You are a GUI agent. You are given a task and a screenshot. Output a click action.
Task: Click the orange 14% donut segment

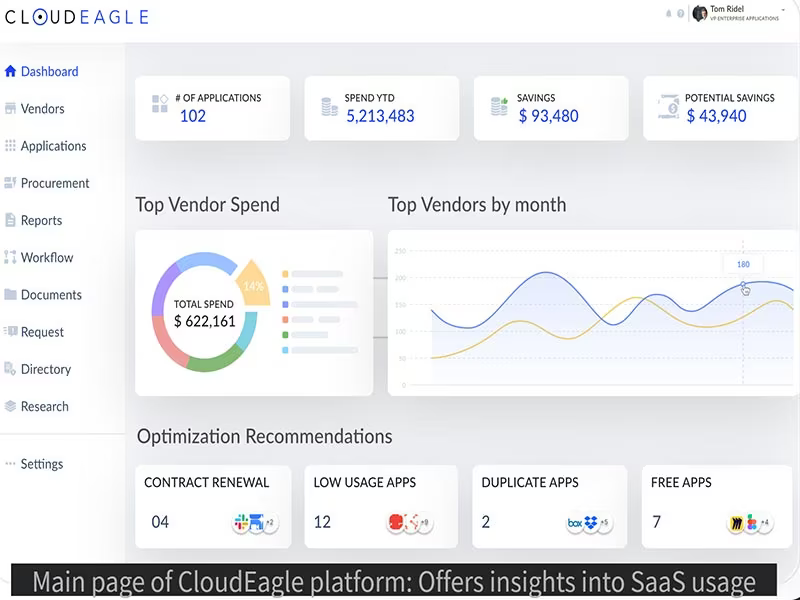[252, 284]
